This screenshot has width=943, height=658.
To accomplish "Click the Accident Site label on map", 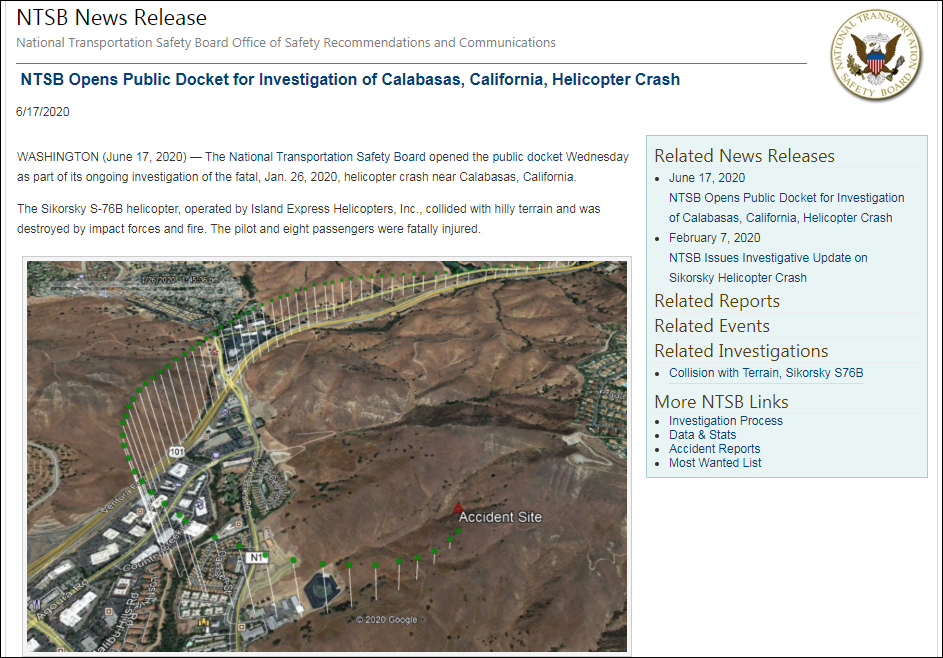I will pos(500,517).
